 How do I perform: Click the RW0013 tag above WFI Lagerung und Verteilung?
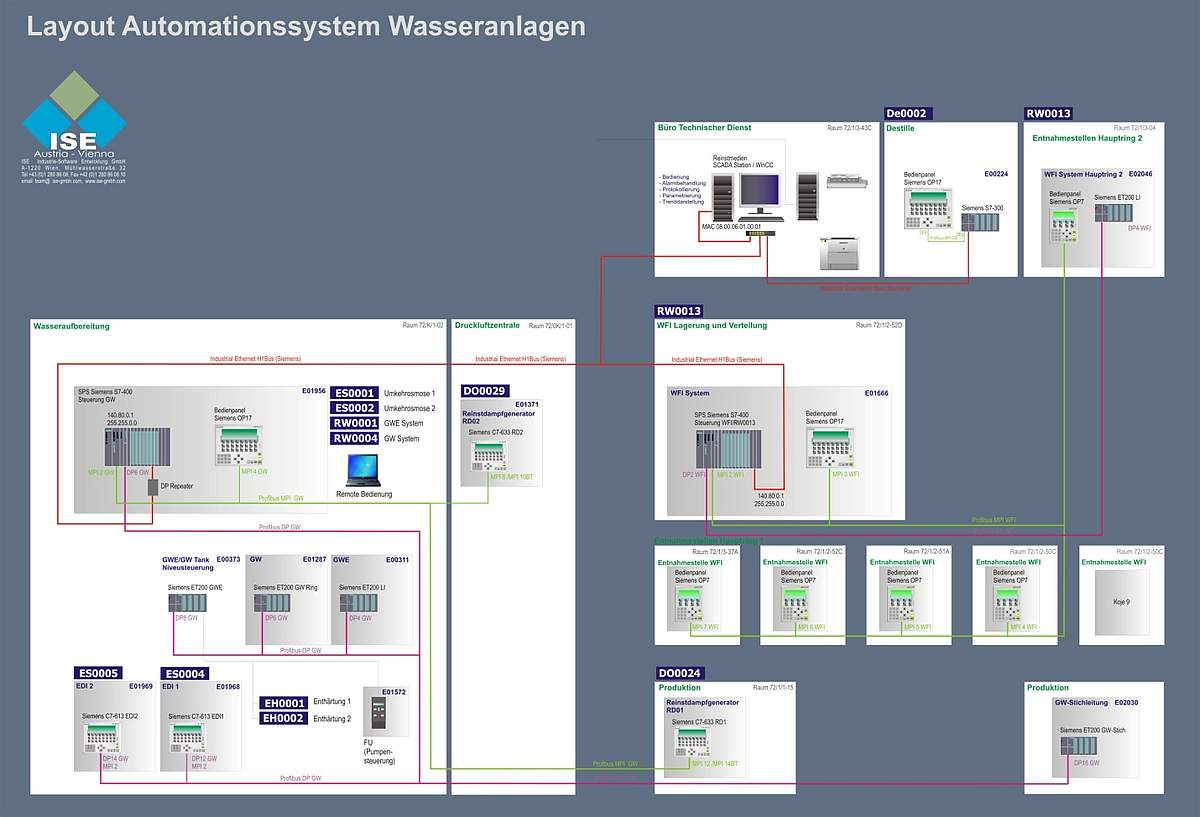[x=680, y=311]
